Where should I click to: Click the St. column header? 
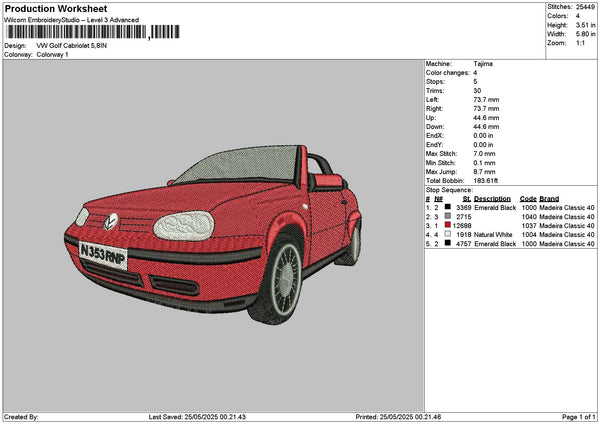coord(467,199)
